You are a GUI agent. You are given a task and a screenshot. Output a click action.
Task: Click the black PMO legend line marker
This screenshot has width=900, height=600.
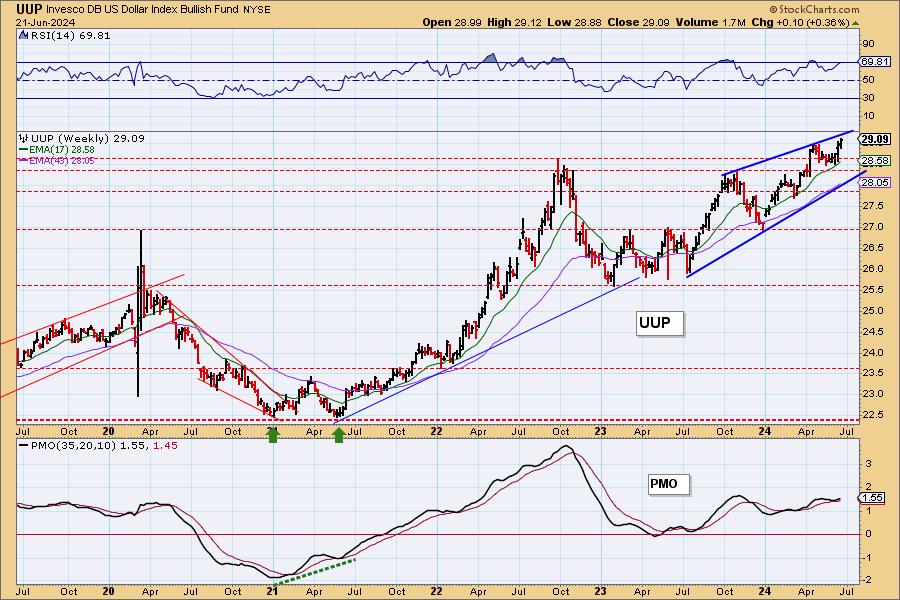click(24, 446)
